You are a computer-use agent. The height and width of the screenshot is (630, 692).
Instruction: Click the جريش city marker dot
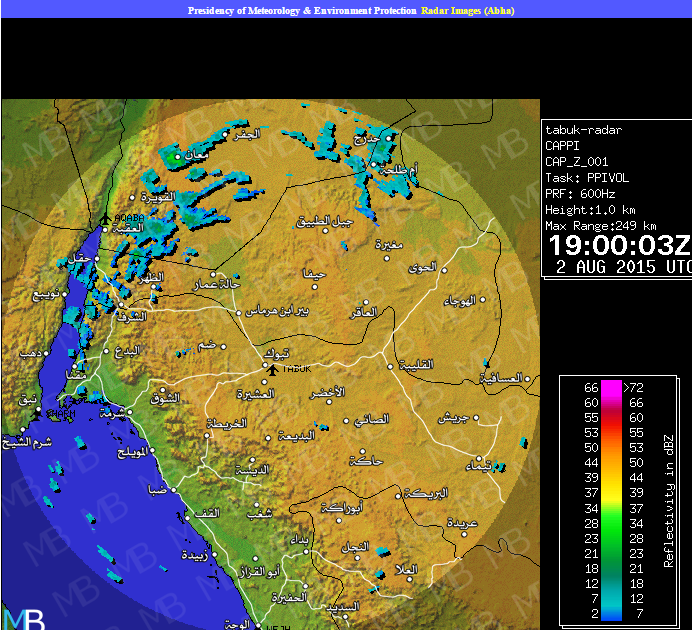[476, 417]
